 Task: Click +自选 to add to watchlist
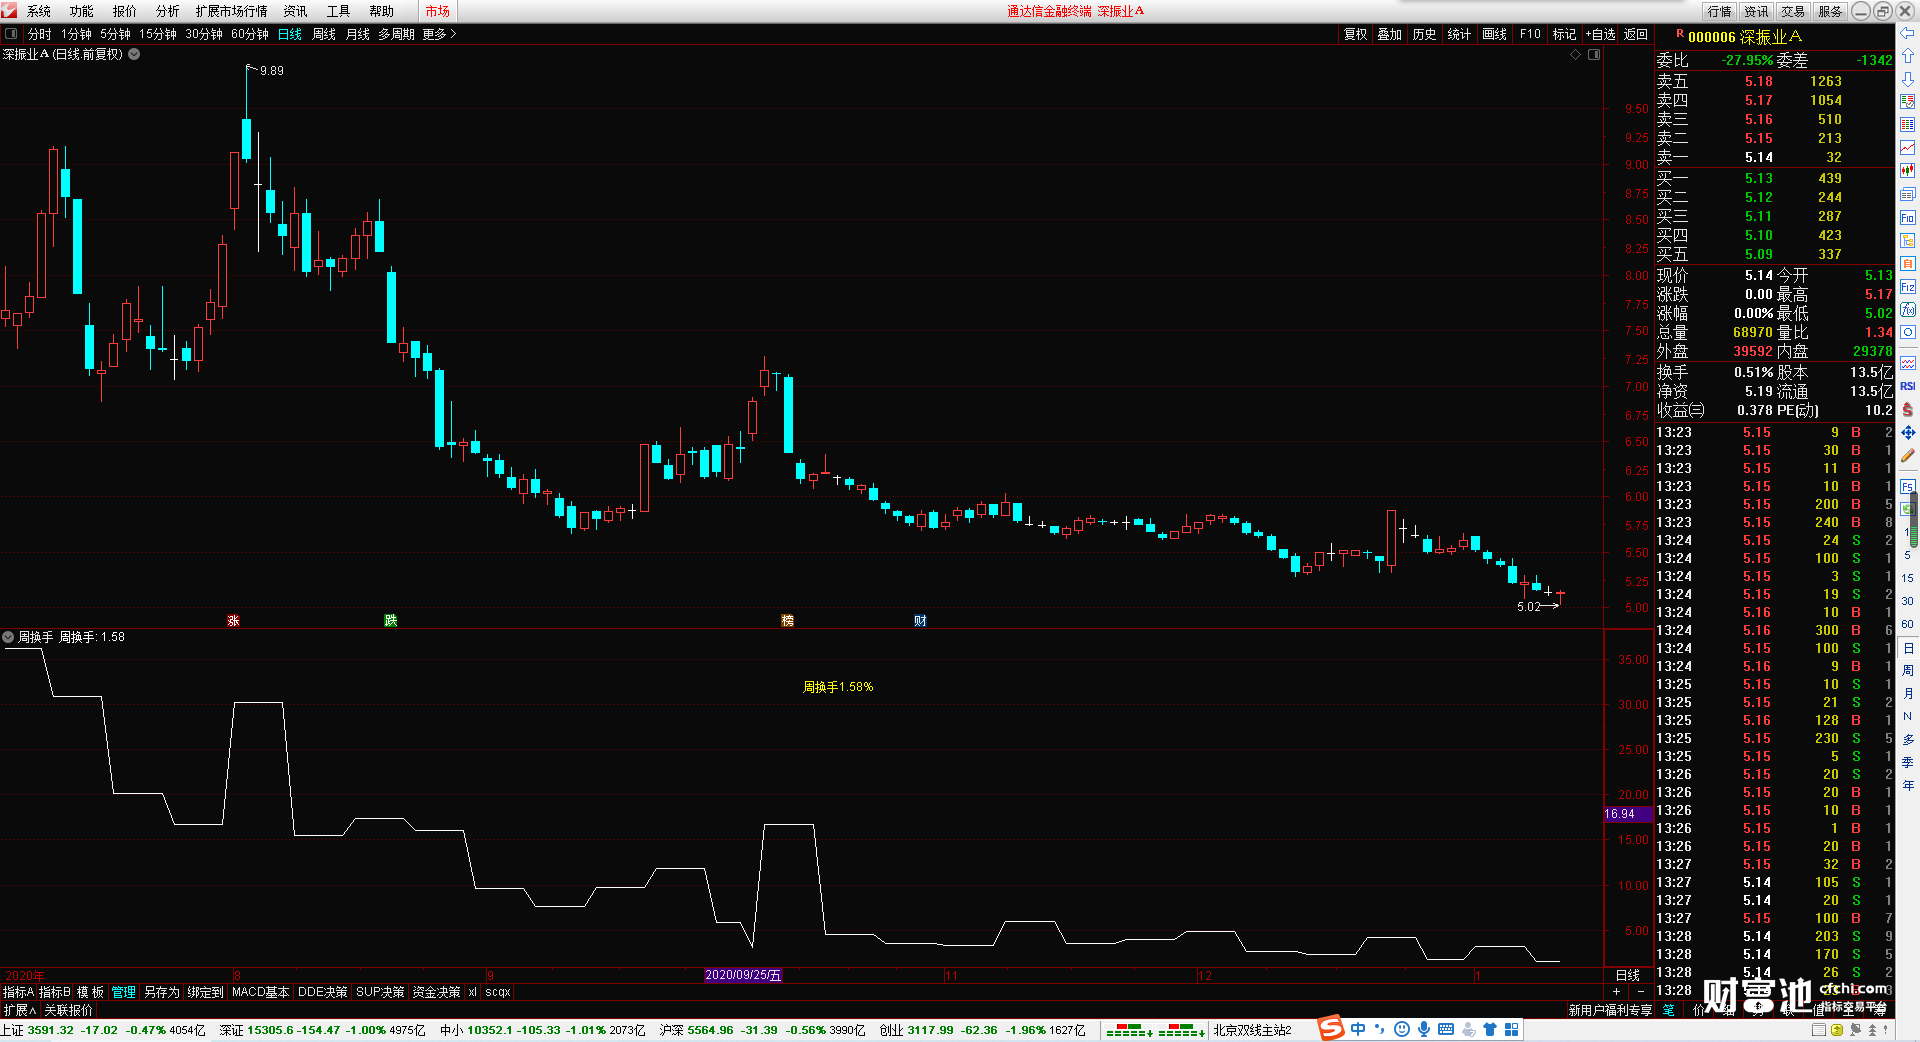coord(1600,34)
